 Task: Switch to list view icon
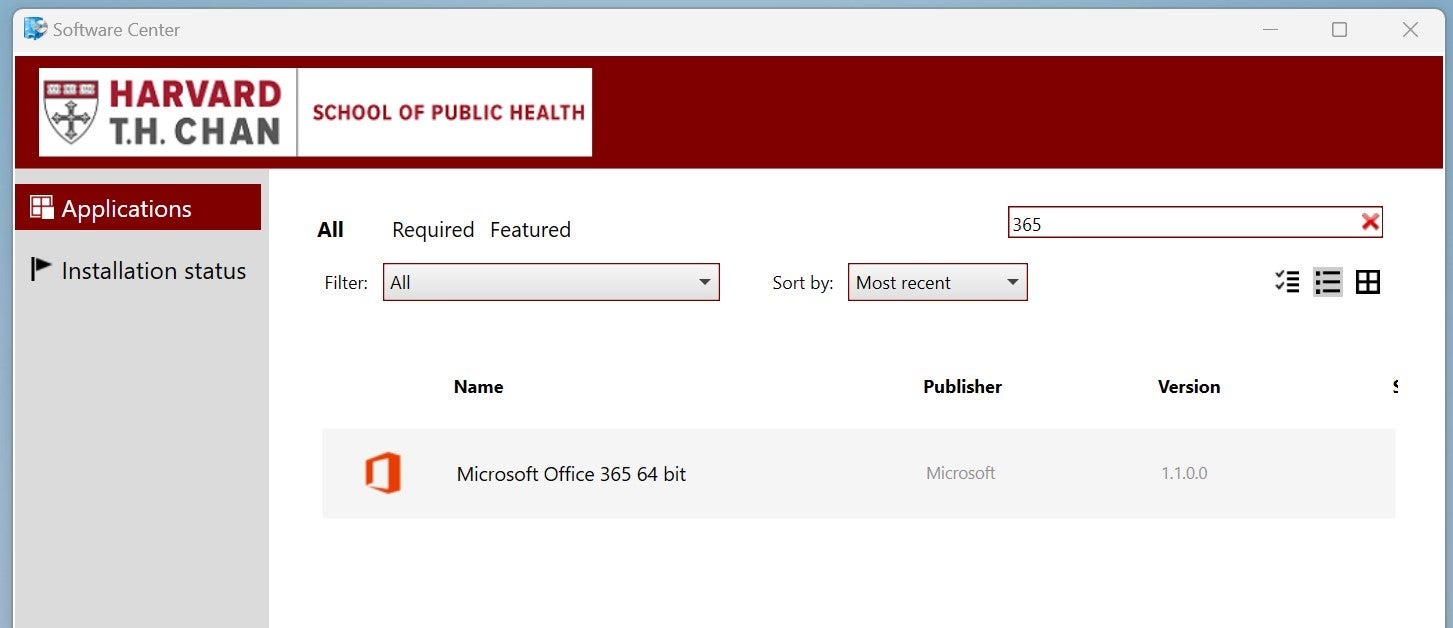coord(1328,282)
